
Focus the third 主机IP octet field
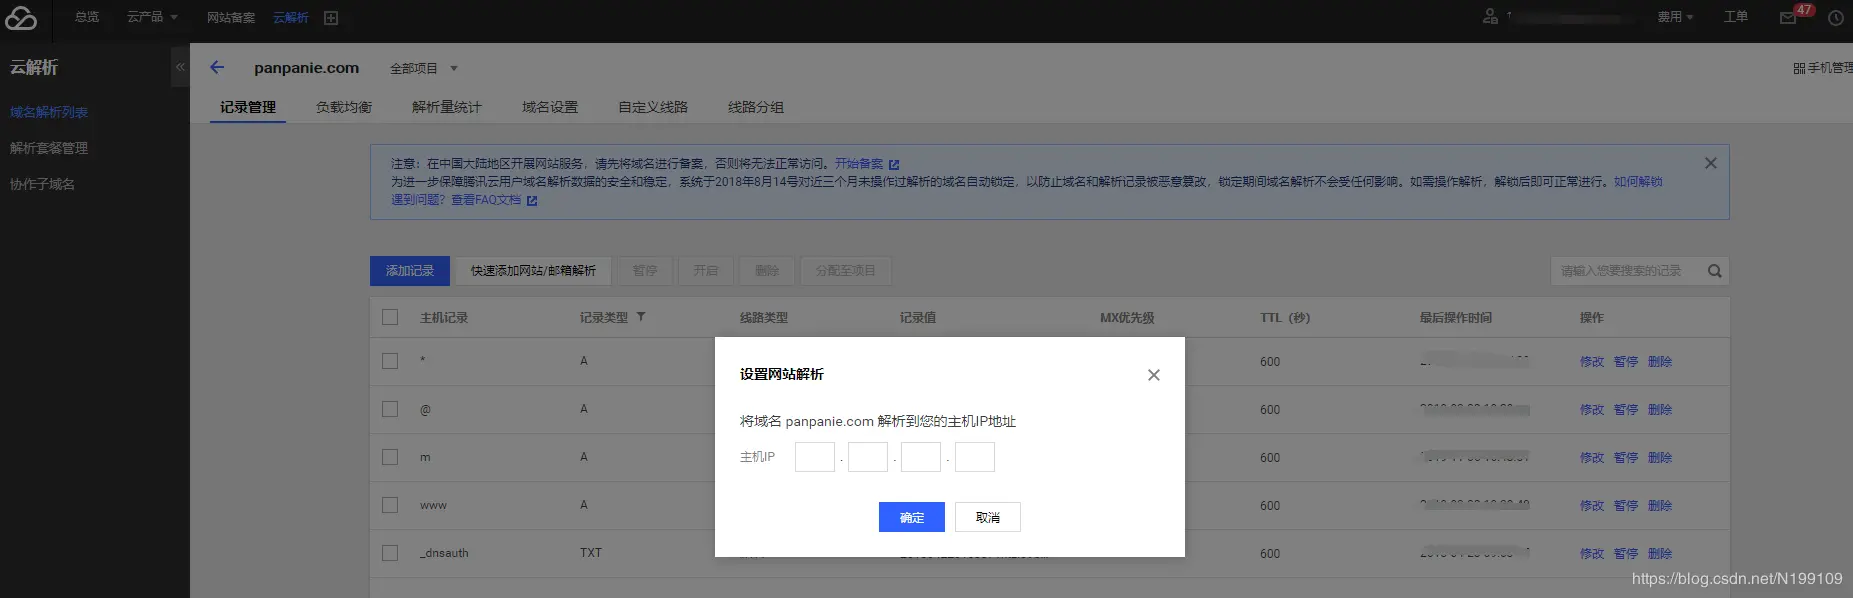pos(921,457)
